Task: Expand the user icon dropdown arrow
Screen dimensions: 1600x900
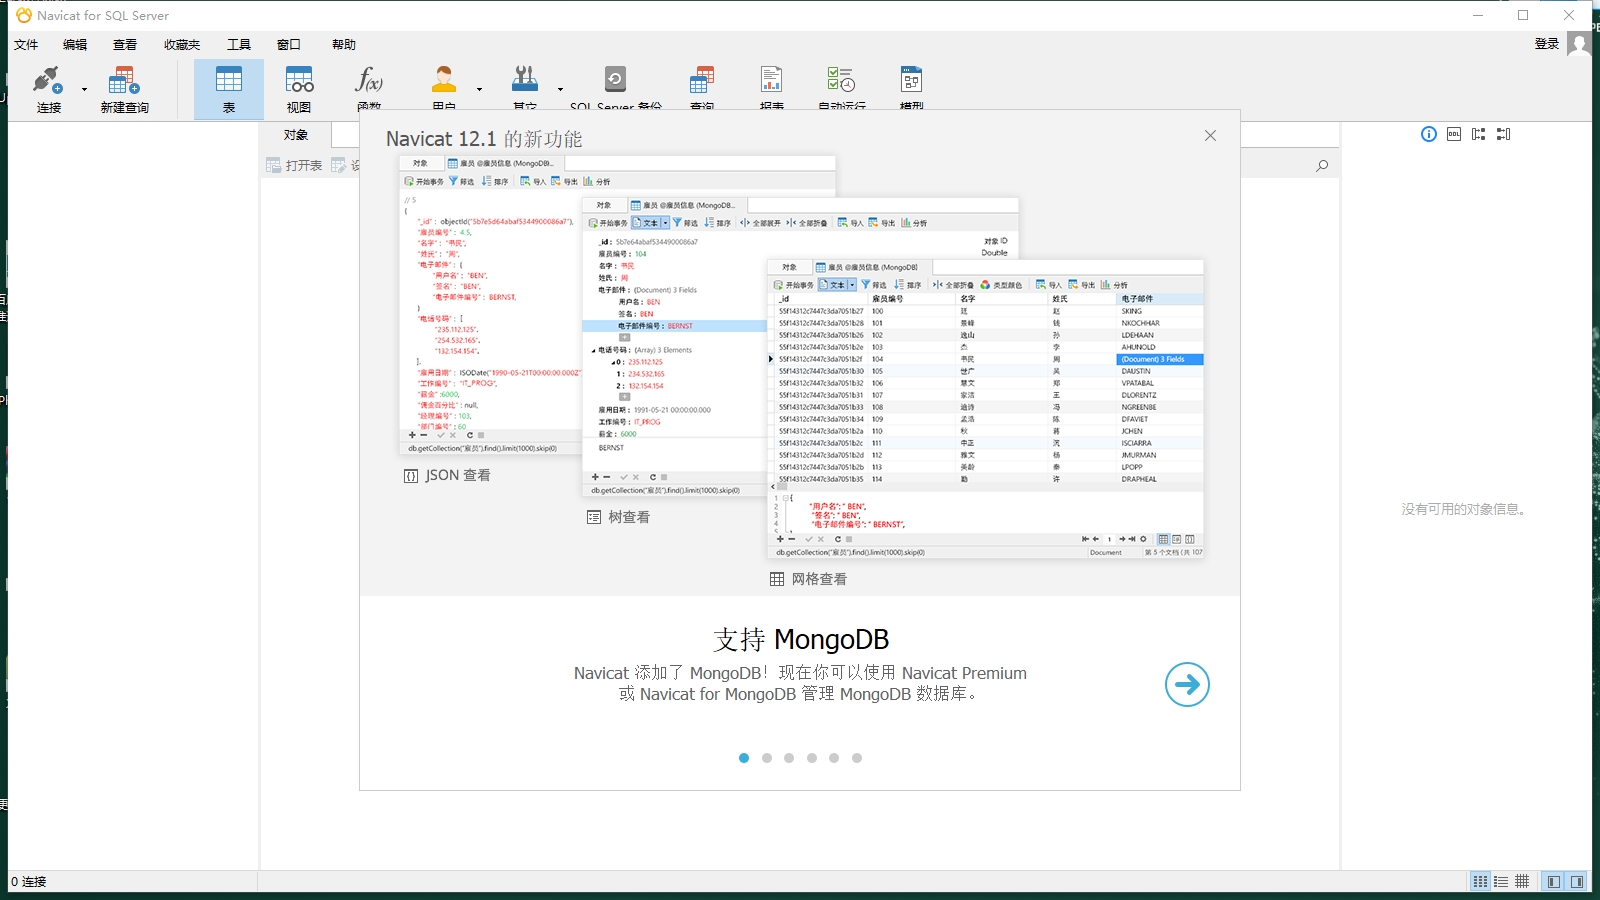Action: (479, 89)
